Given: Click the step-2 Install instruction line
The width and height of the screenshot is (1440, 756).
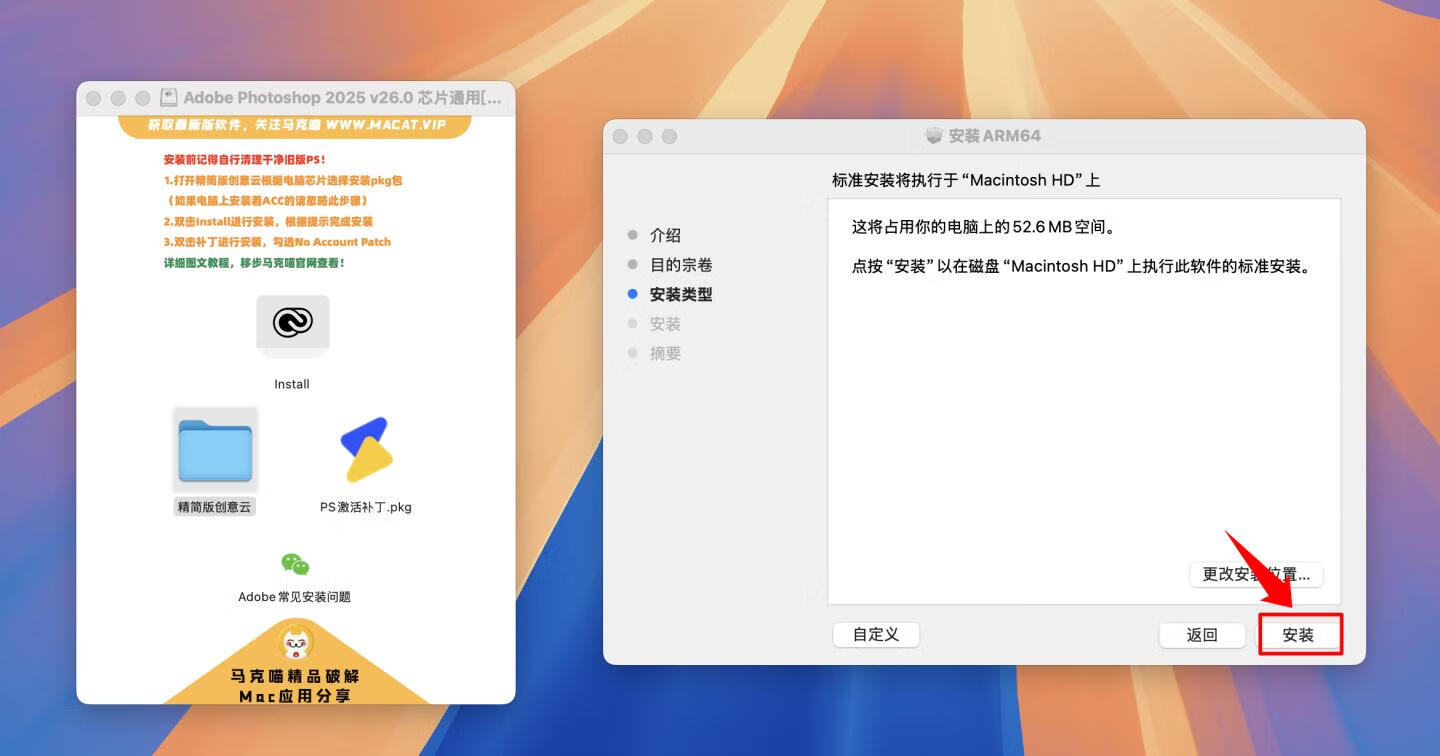Looking at the screenshot, I should click(268, 222).
